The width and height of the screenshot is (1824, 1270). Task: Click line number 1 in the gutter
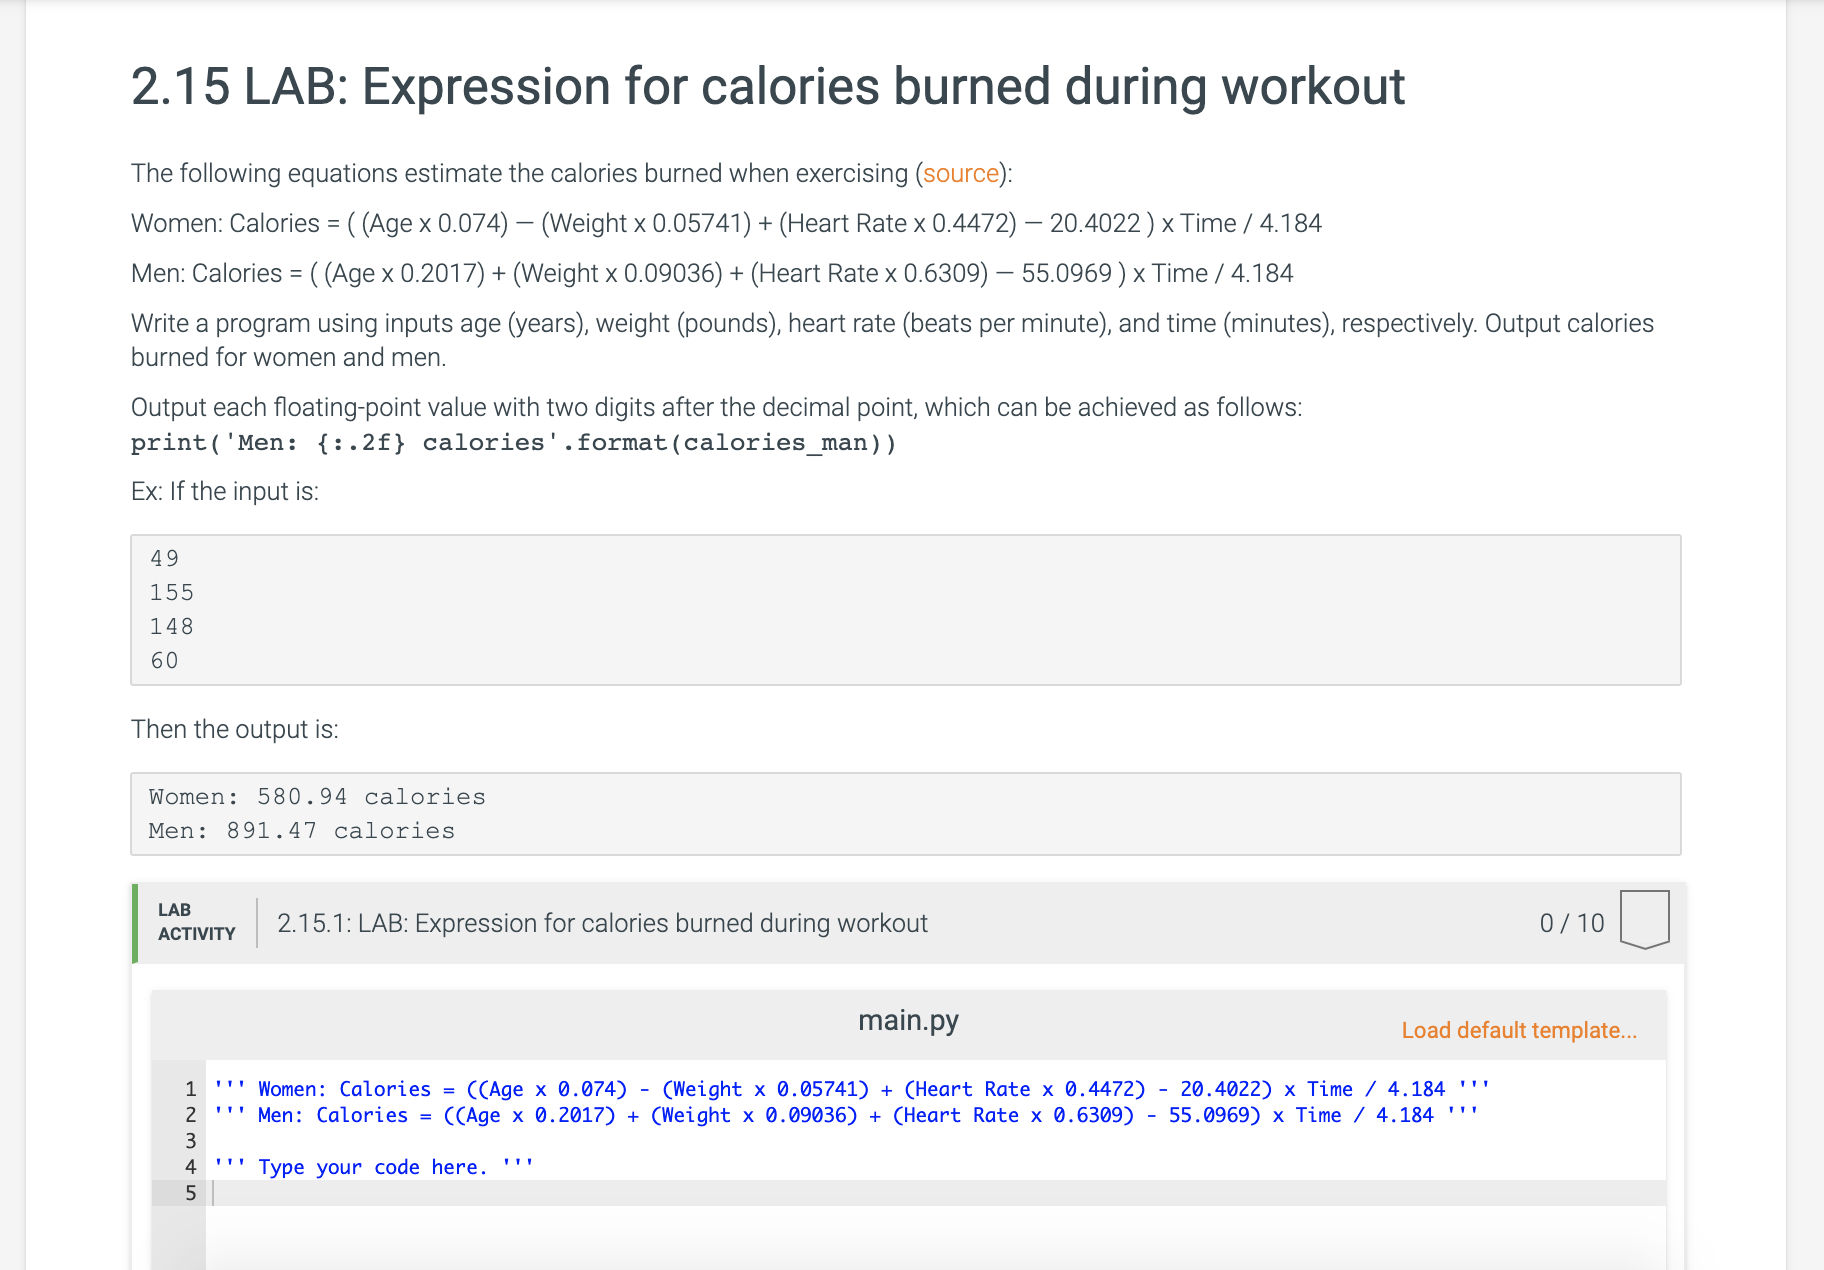coord(189,1089)
